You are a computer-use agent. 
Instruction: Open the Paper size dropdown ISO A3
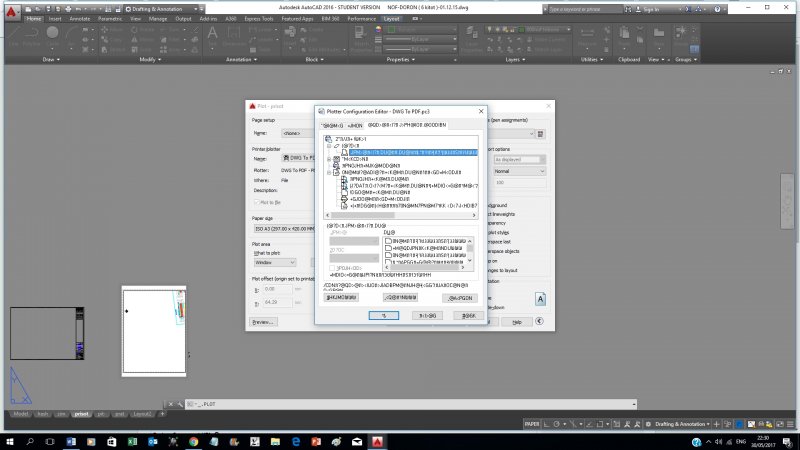[x=284, y=229]
